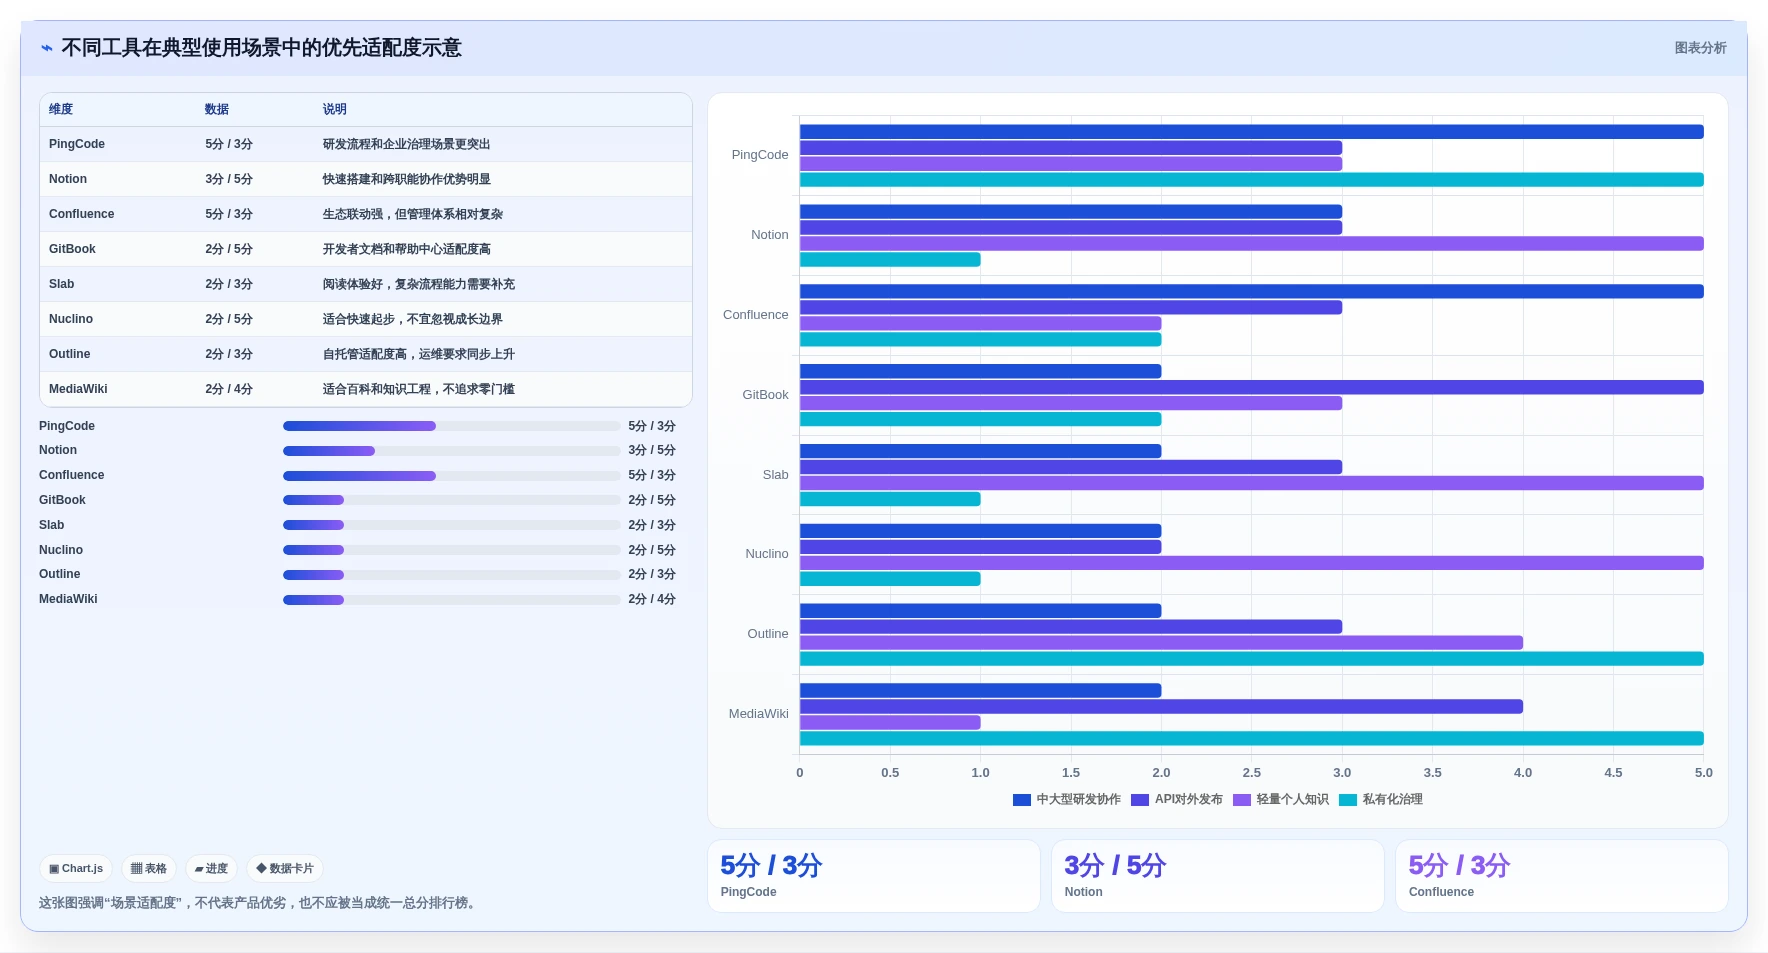Select the GitBook table row name

[x=72, y=249]
